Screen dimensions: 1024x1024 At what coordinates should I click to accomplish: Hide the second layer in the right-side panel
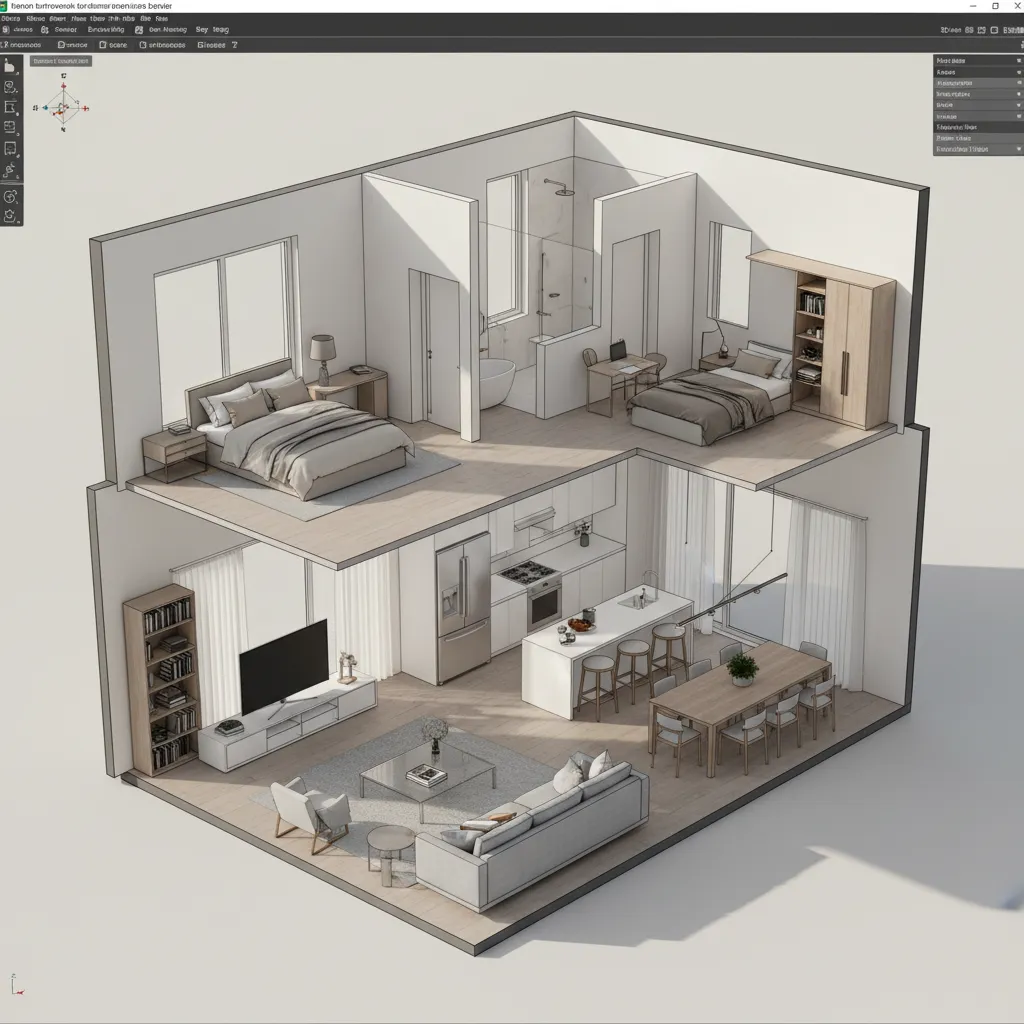point(1018,73)
